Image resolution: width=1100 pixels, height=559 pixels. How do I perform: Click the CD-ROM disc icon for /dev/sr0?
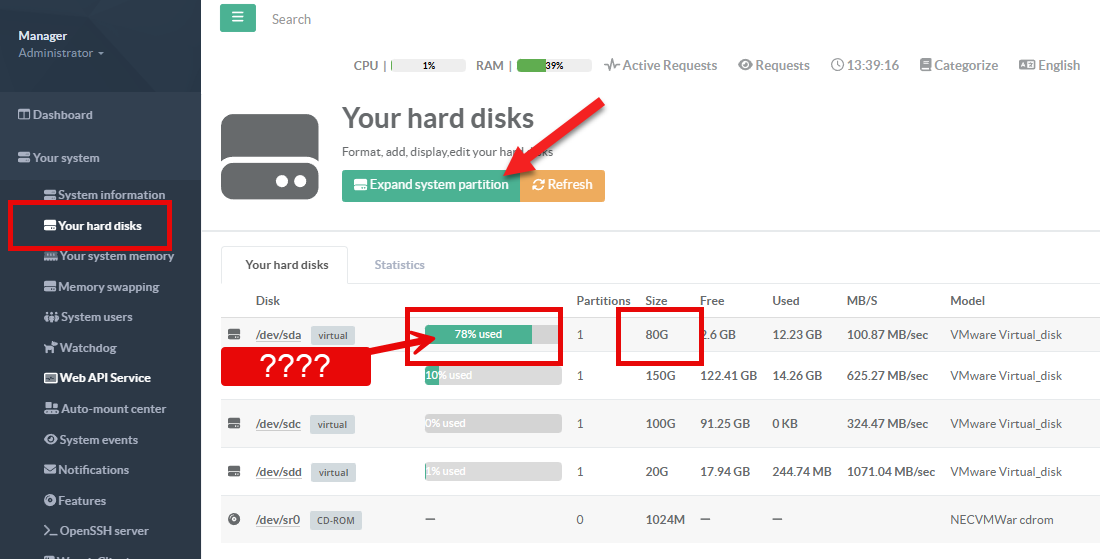[x=234, y=519]
